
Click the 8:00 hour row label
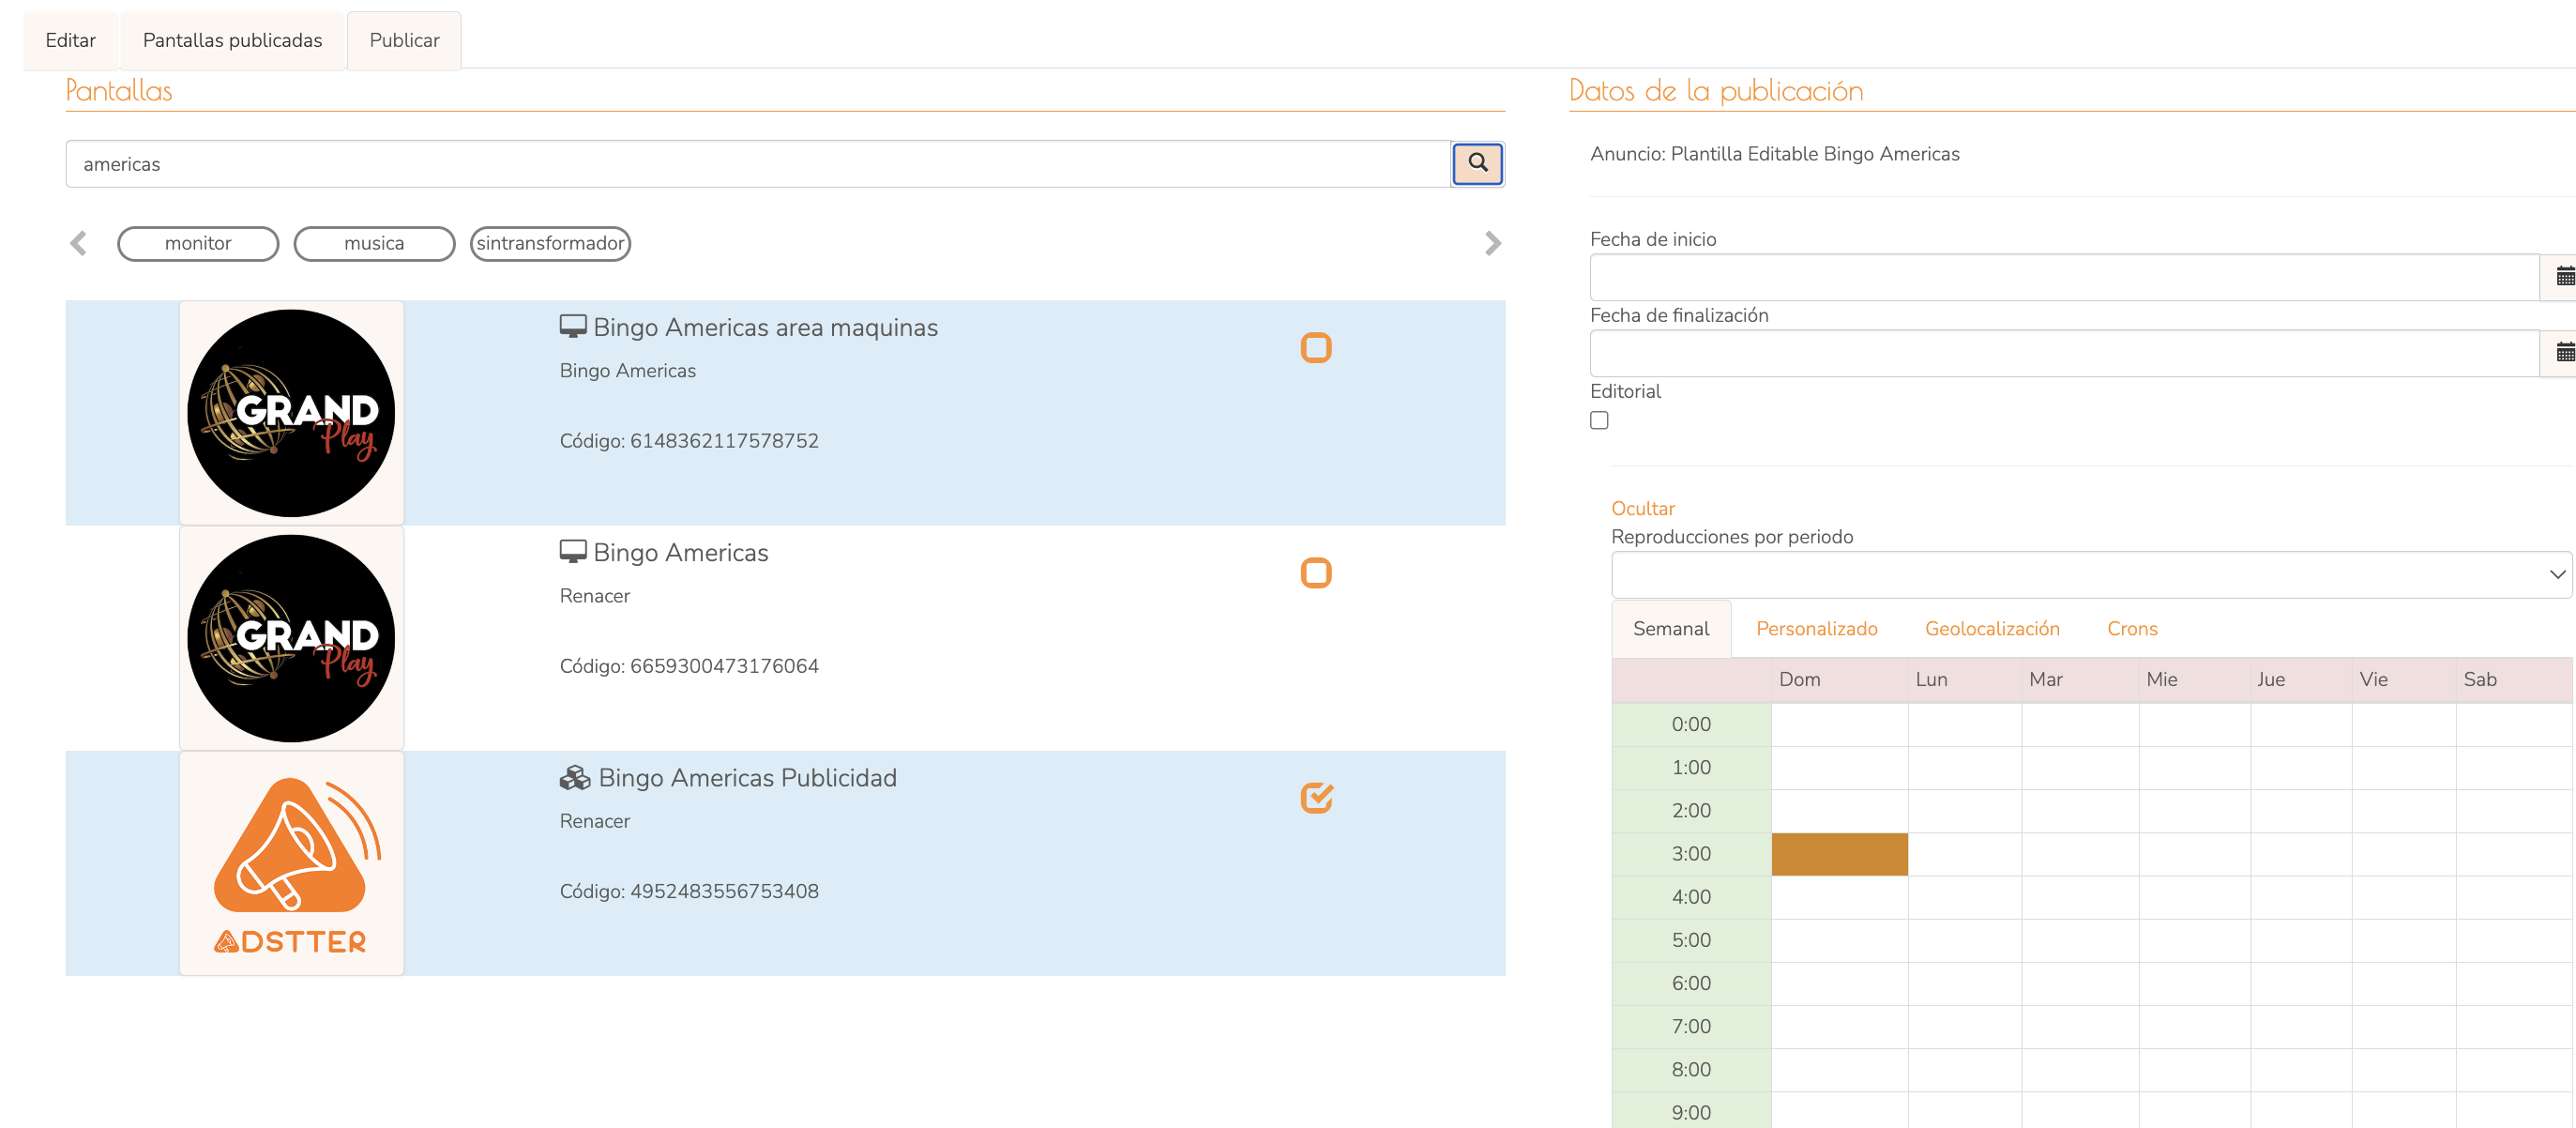[1691, 1070]
